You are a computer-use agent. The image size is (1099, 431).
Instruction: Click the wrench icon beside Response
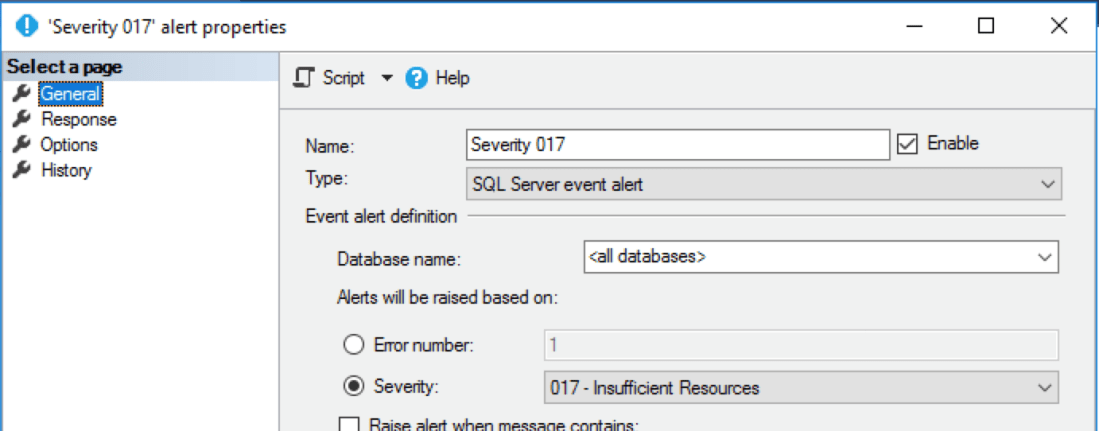[19, 119]
